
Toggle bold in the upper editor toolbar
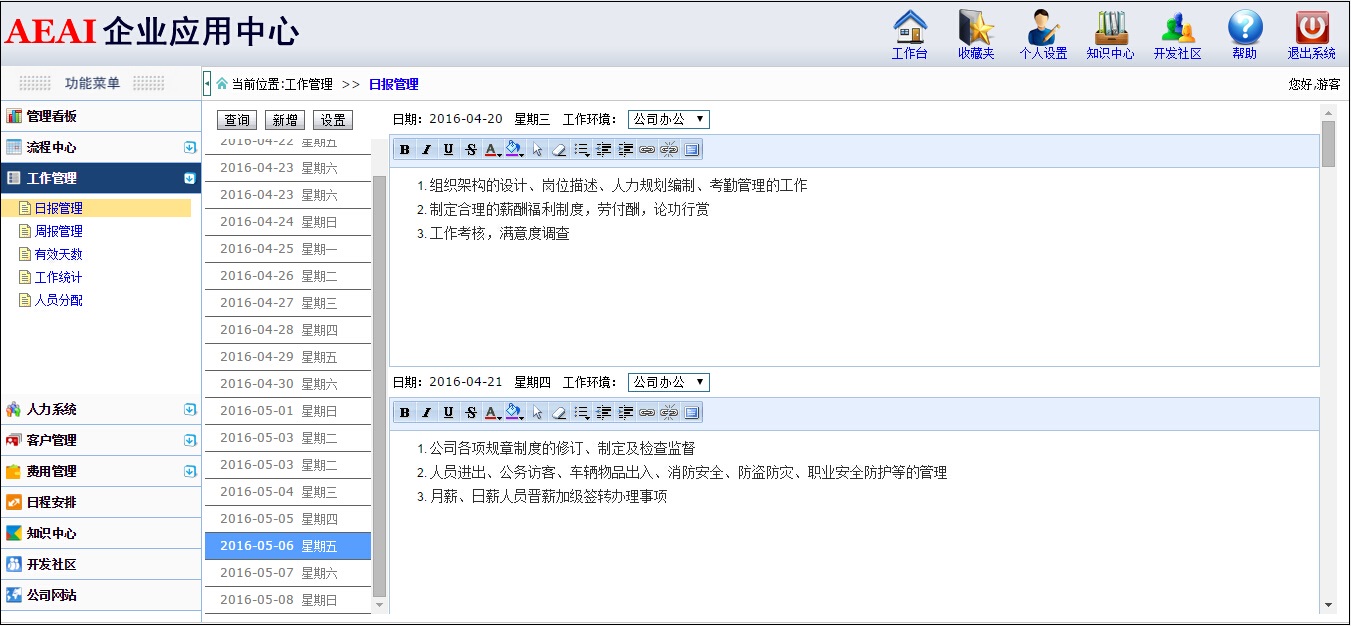tap(405, 150)
